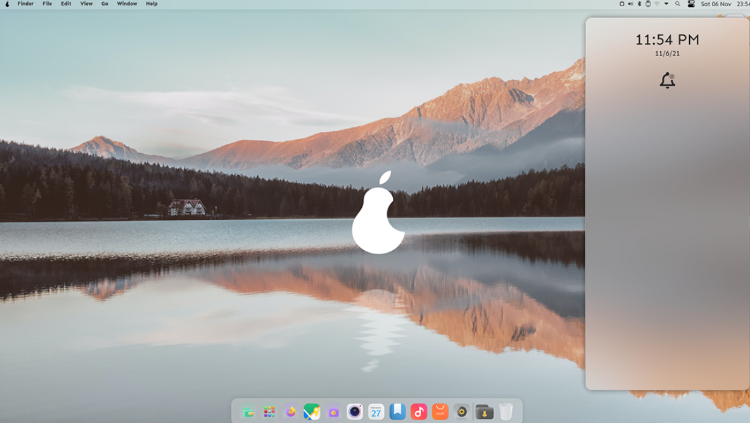Open the Downloads folder in the dock
Viewport: 750px width, 423px height.
point(484,412)
